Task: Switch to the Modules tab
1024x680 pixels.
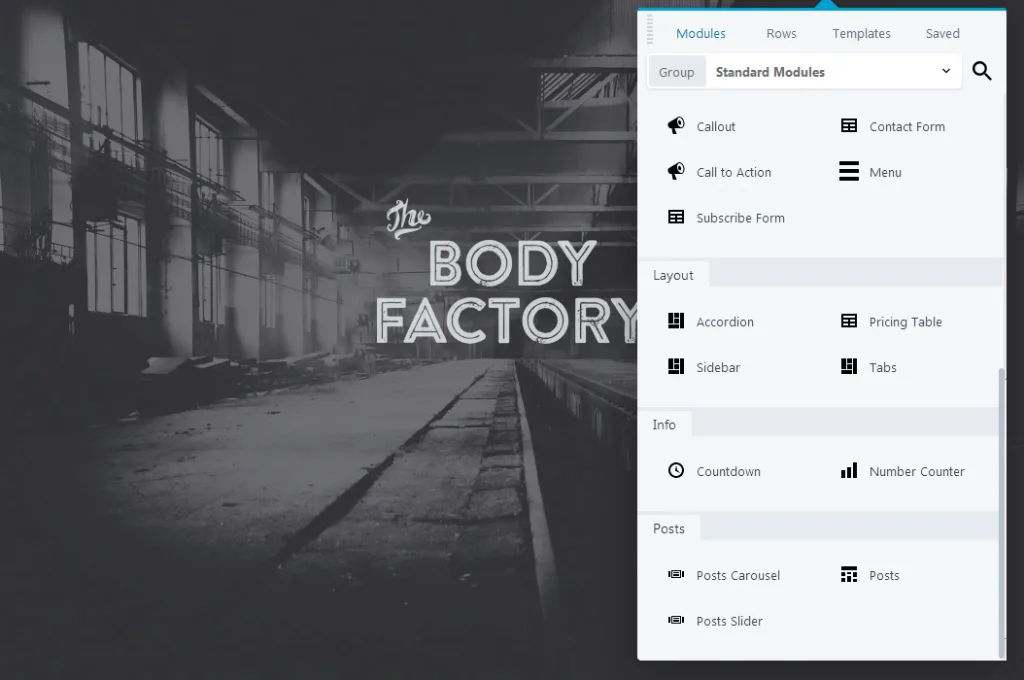Action: 701,33
